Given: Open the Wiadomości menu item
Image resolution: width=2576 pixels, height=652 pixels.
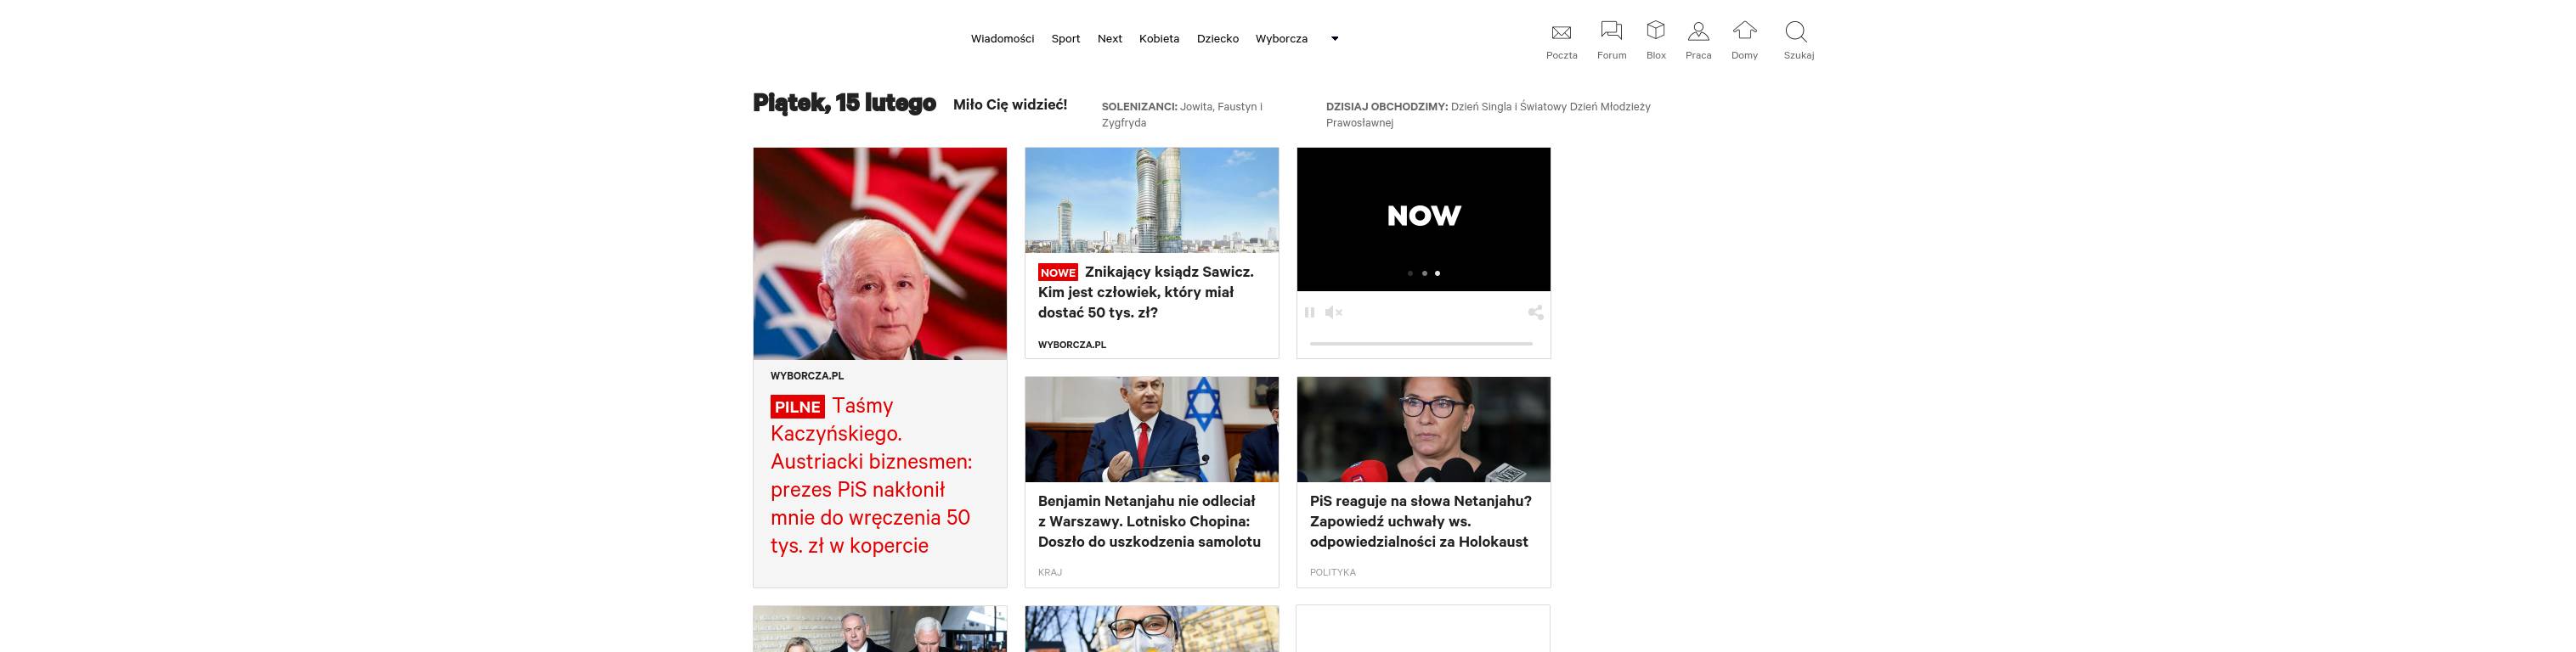Looking at the screenshot, I should [1002, 39].
